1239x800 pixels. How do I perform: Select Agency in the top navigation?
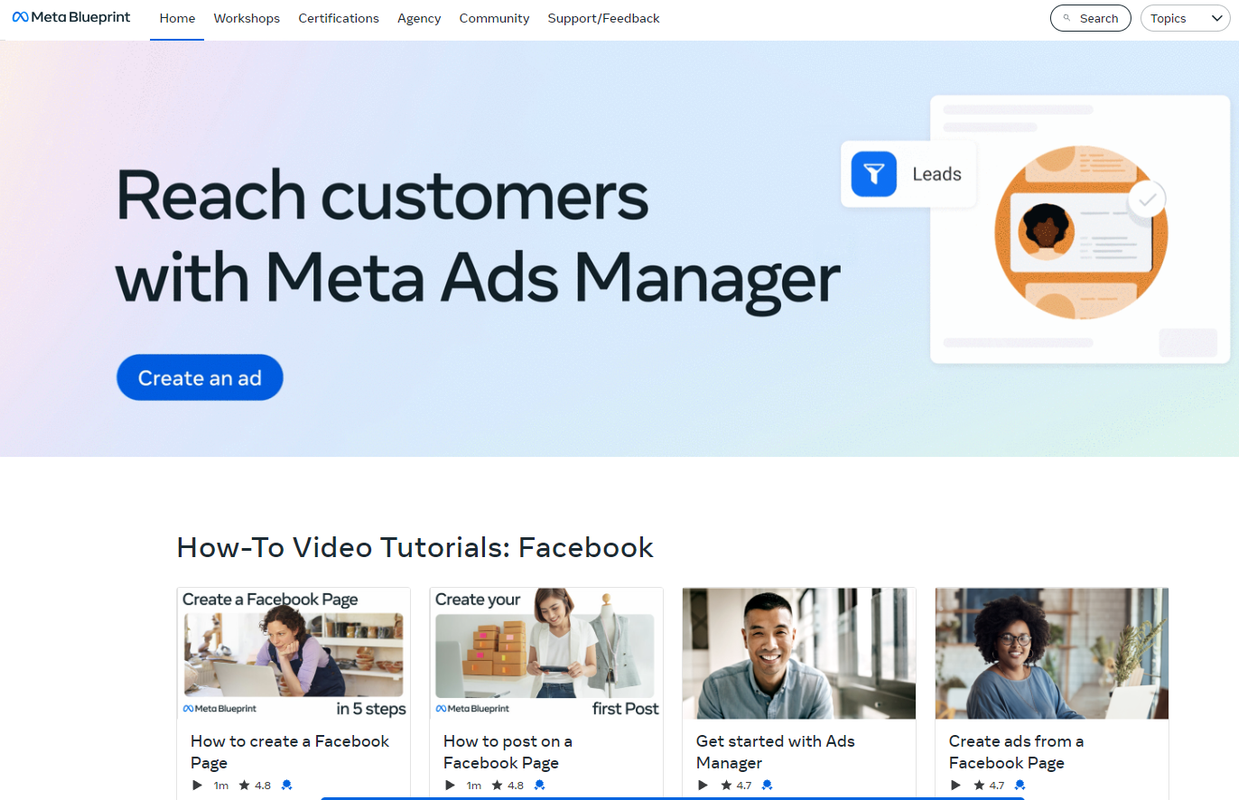pos(419,18)
